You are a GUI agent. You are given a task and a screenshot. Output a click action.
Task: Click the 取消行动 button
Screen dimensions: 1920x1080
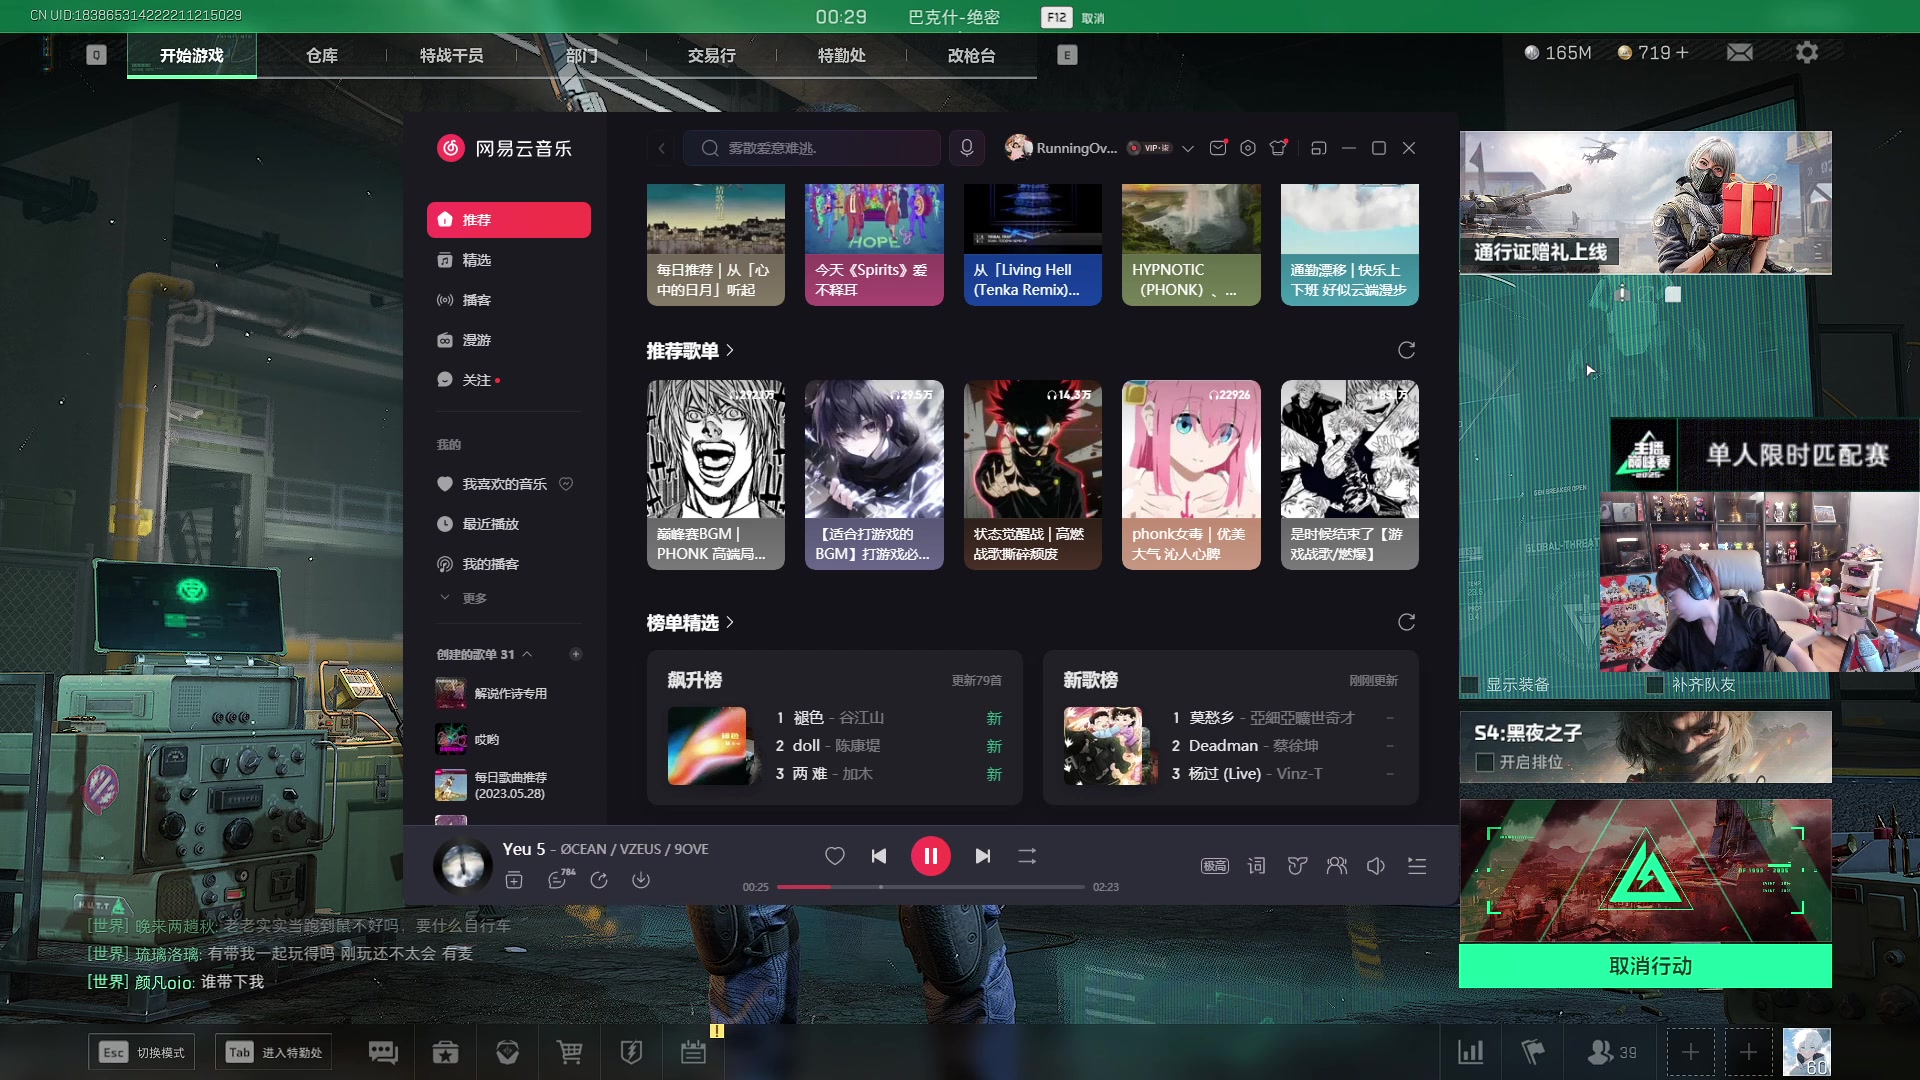1645,966
